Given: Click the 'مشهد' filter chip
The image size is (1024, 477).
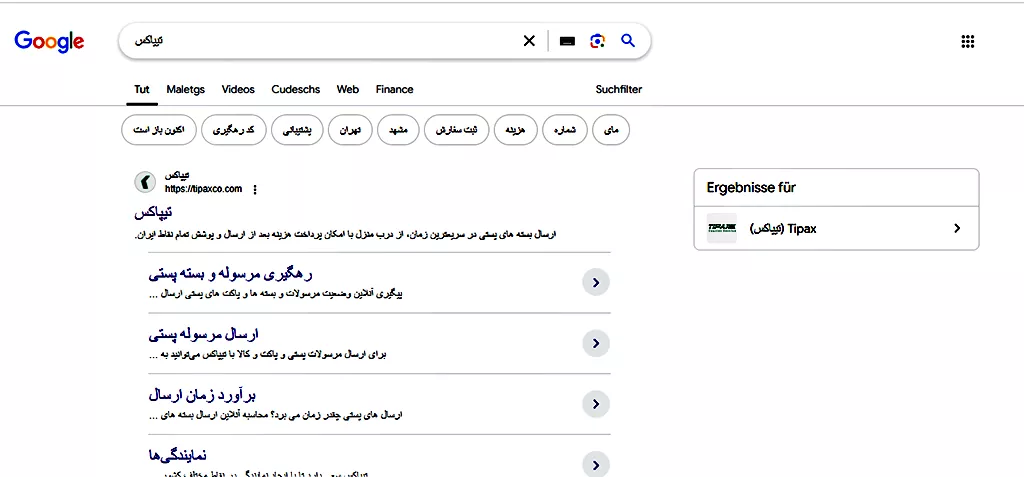Looking at the screenshot, I should pos(398,130).
